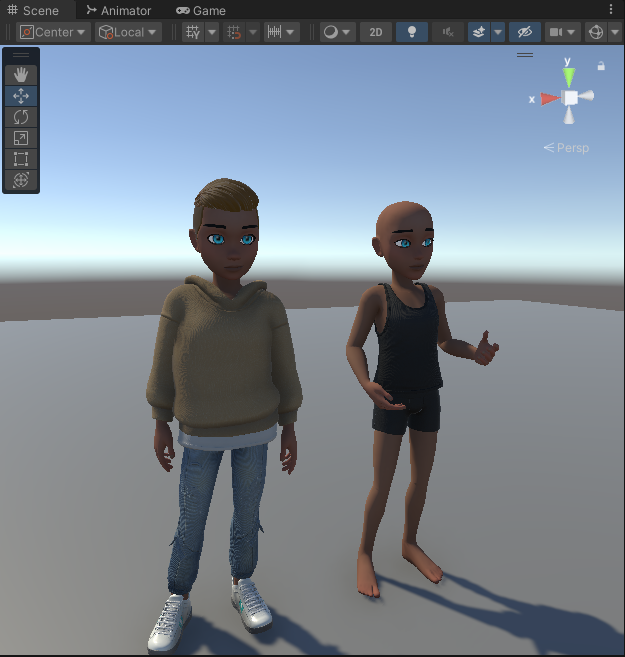
Task: Select the Move tool
Action: (21, 96)
